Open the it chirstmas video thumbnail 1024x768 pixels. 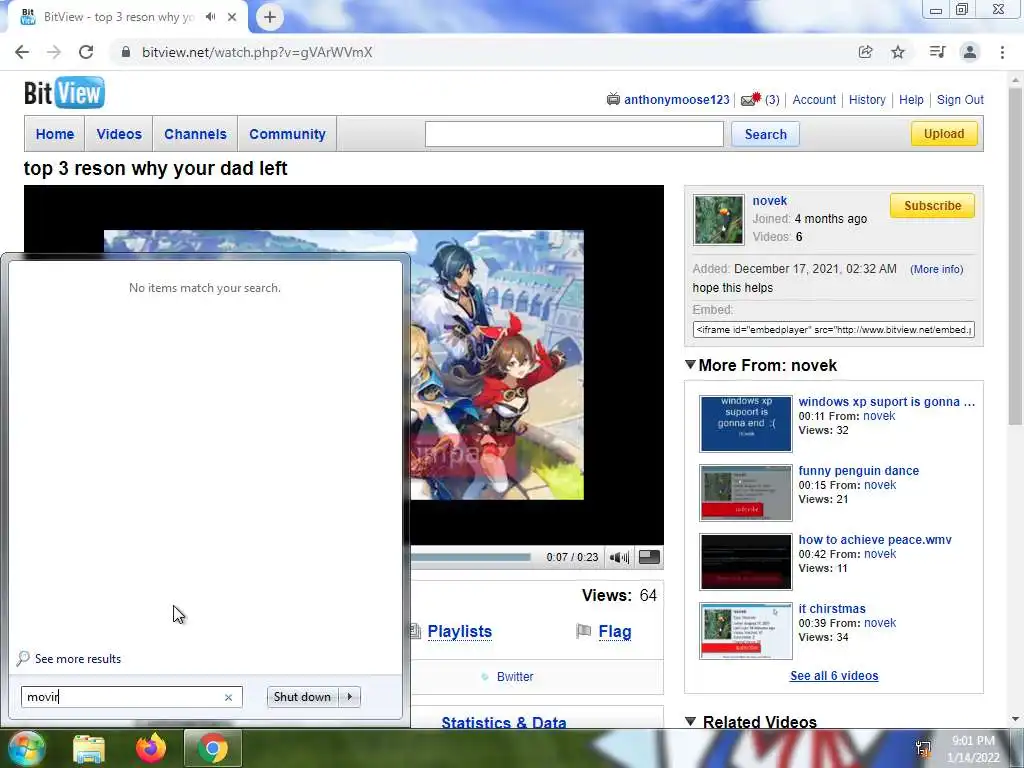746,631
